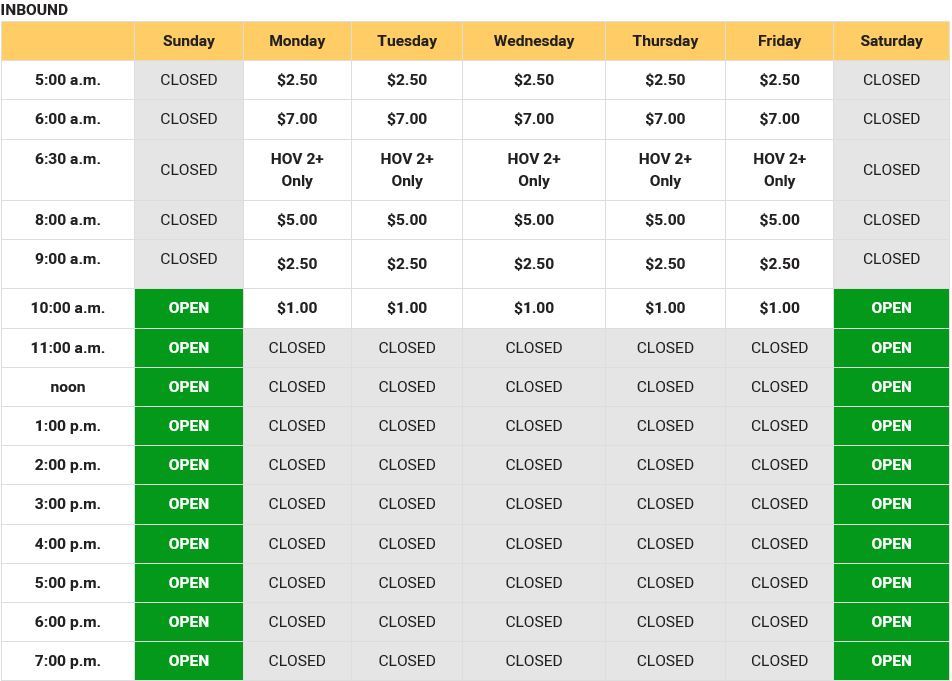The image size is (952, 681).
Task: Select Friday's $1.00 toll at 10:00 a.m.
Action: [x=779, y=308]
